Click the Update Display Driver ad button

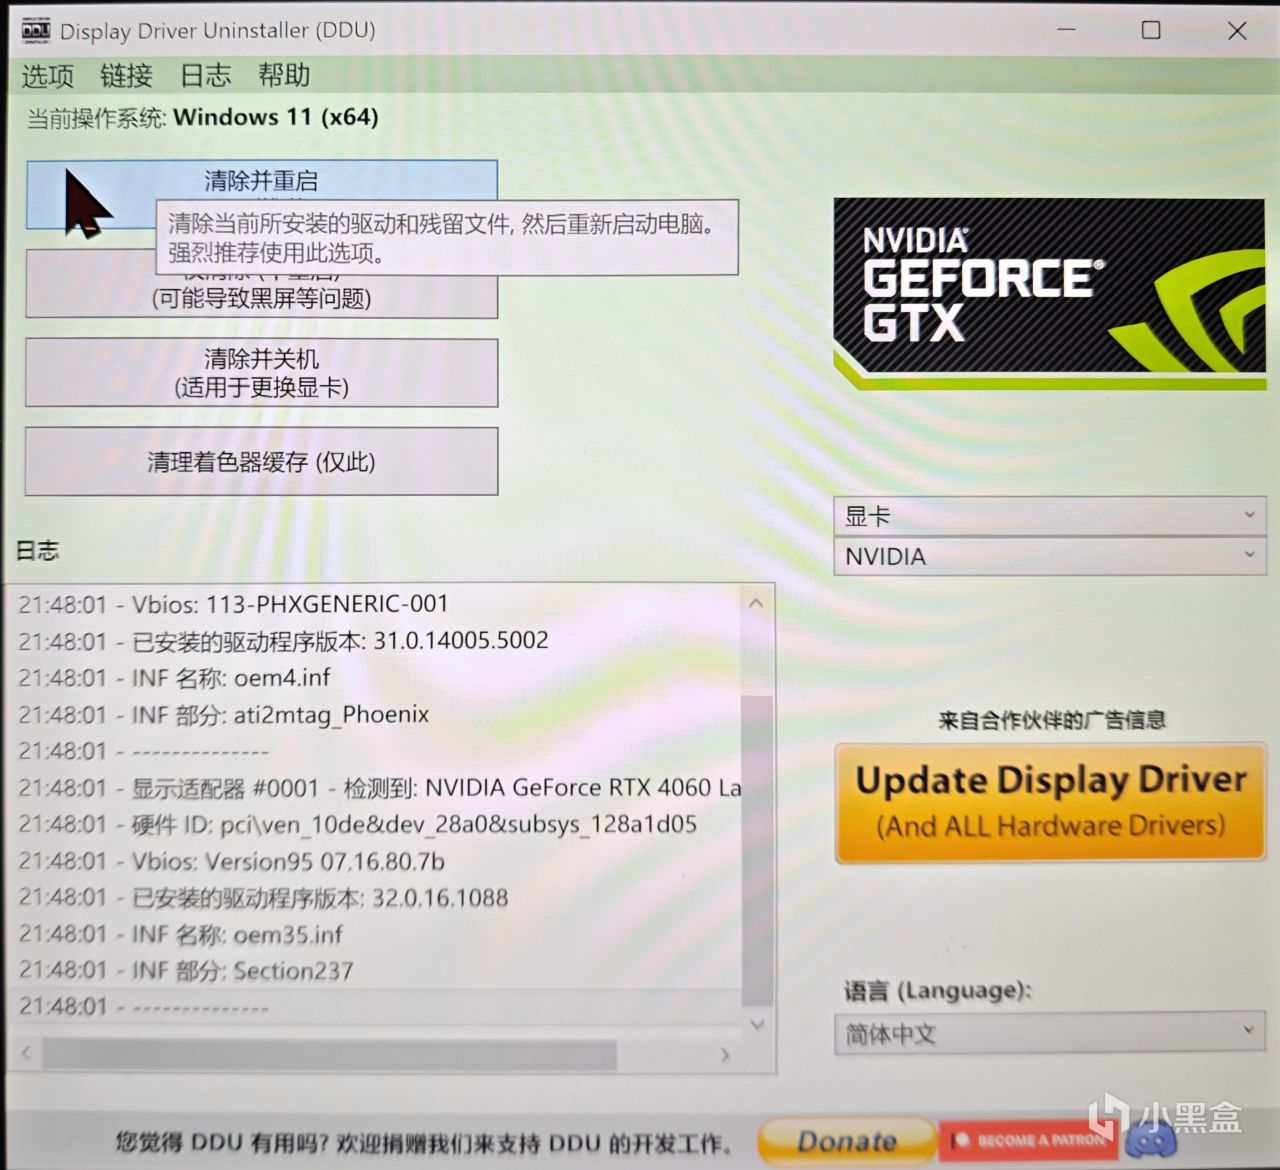(1050, 802)
